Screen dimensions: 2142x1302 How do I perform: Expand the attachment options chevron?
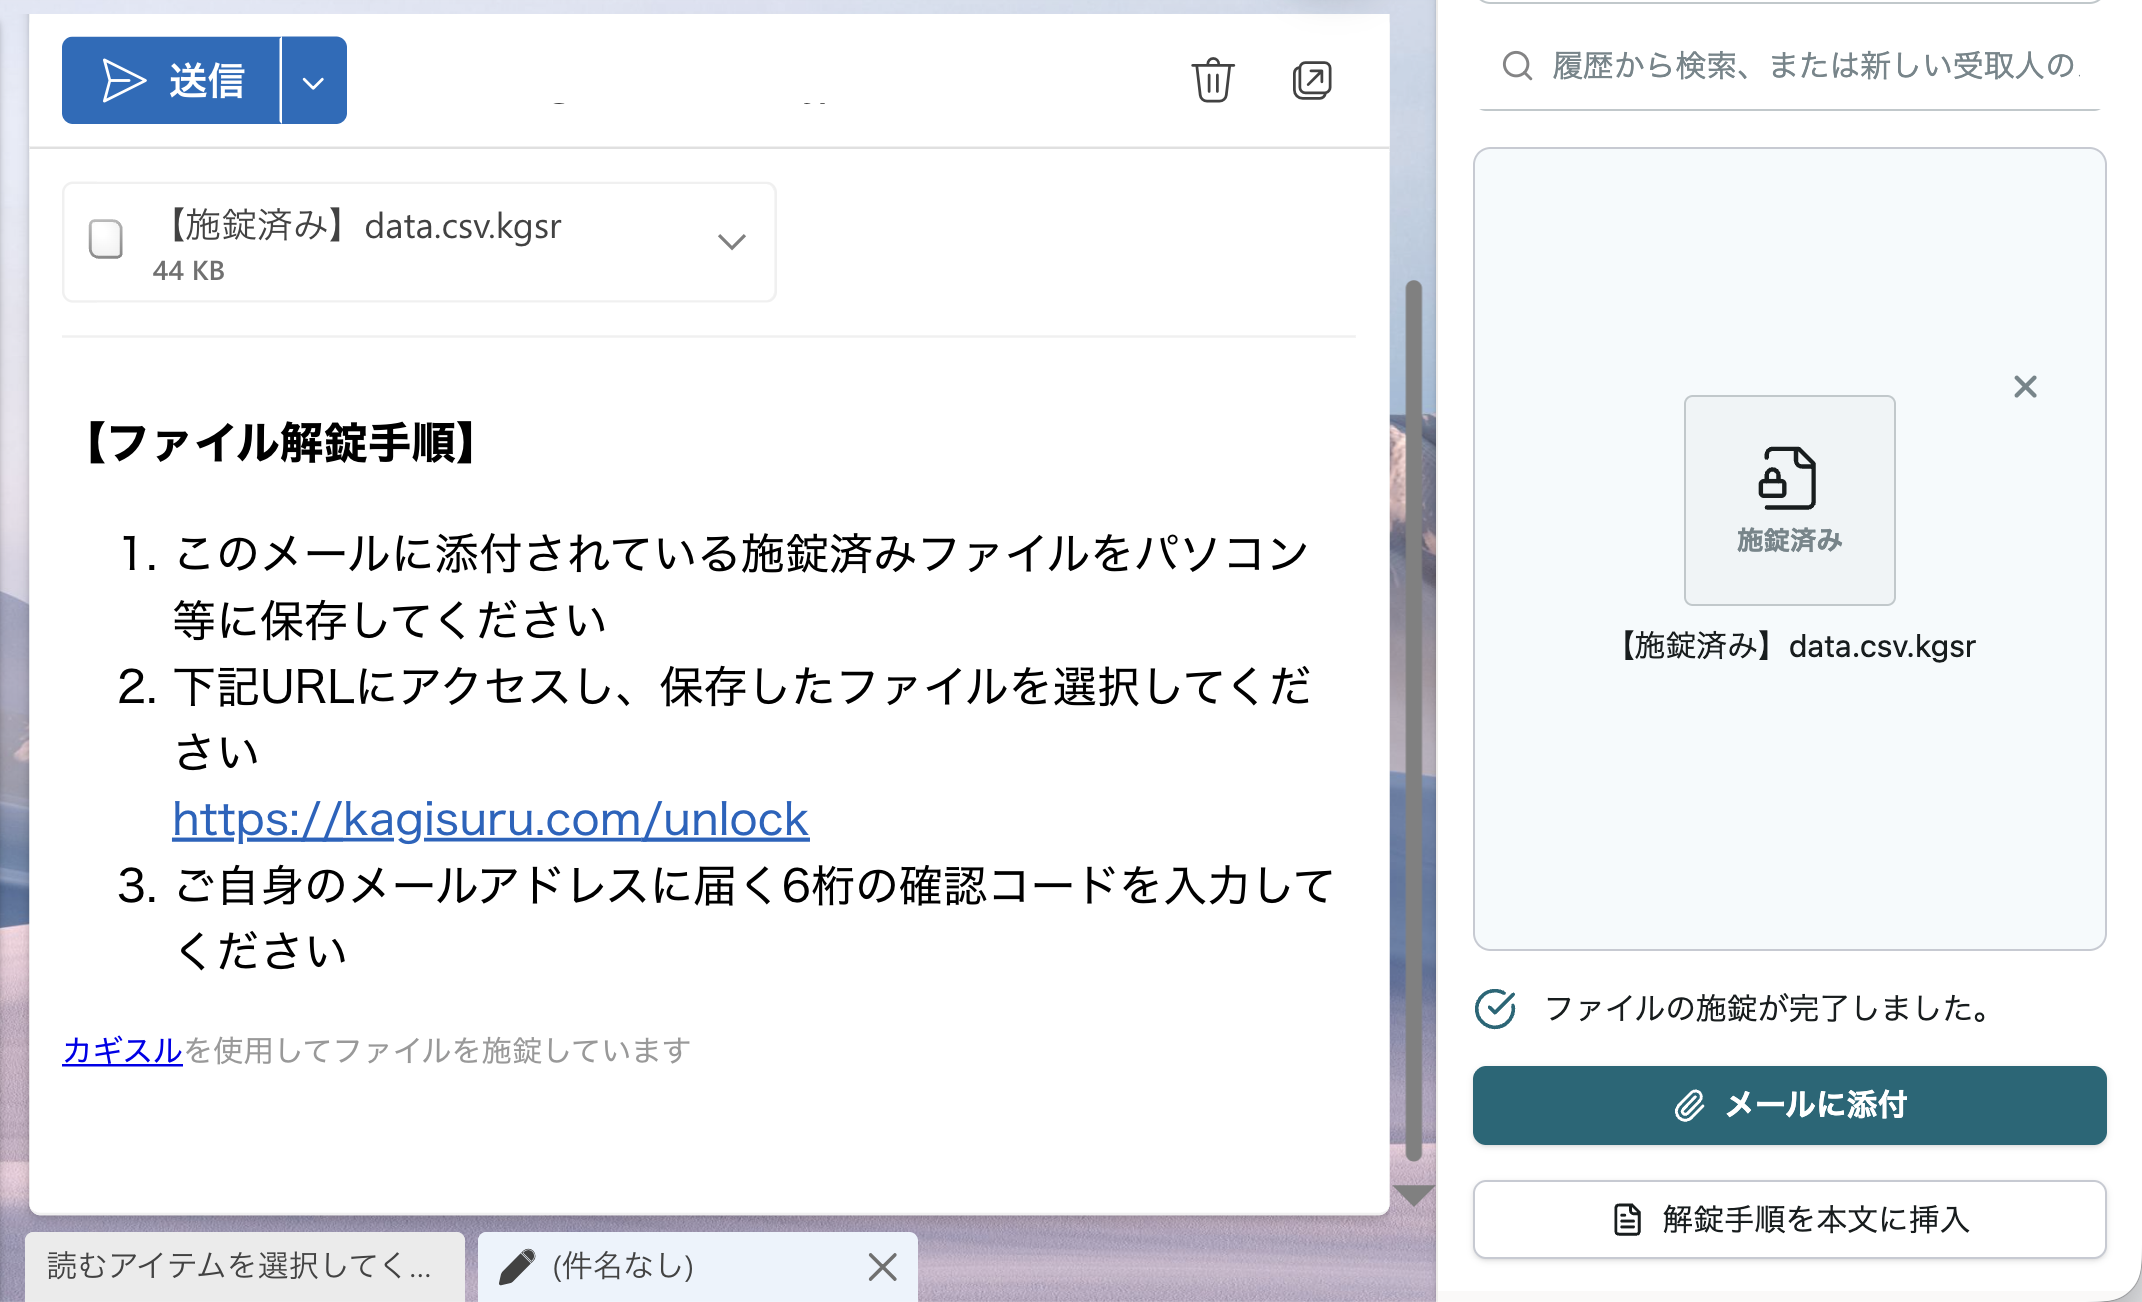[x=732, y=241]
